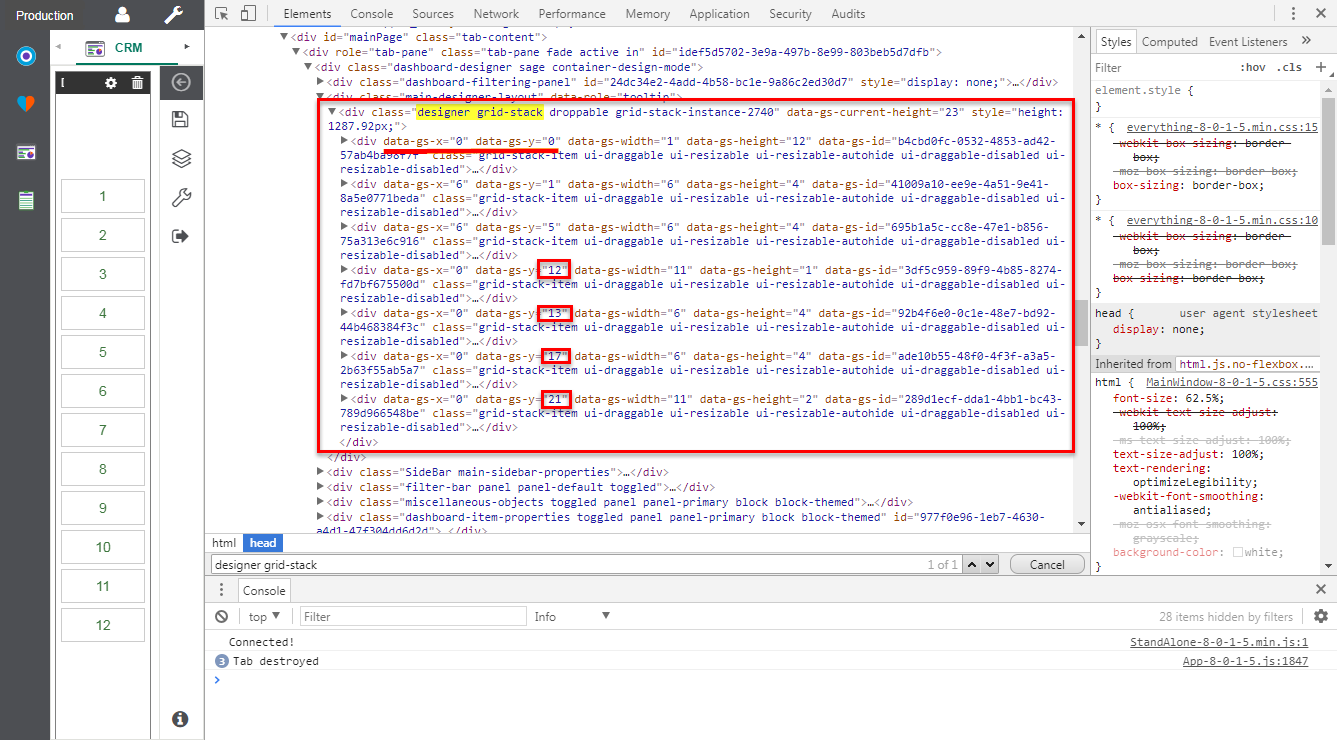
Task: Switch to the Network tab
Action: [x=496, y=14]
